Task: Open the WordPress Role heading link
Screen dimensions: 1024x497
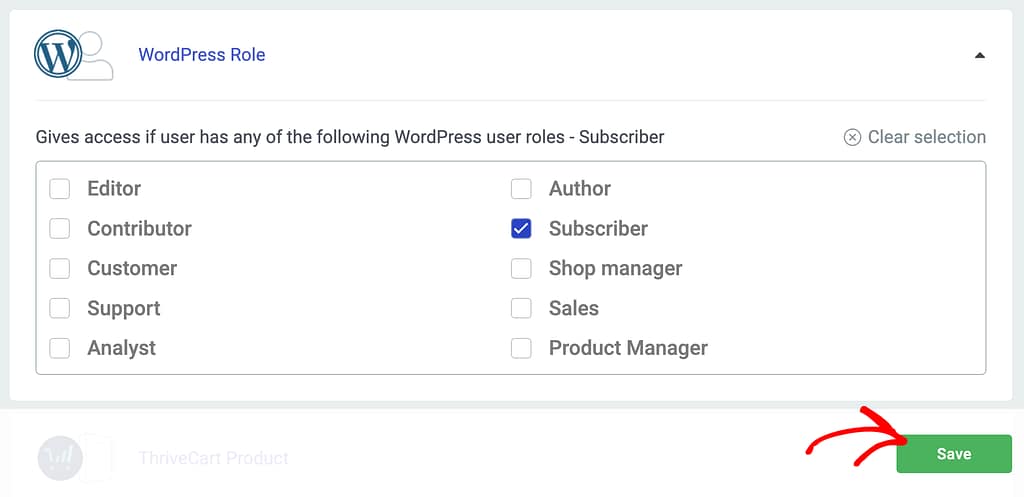Action: [201, 55]
